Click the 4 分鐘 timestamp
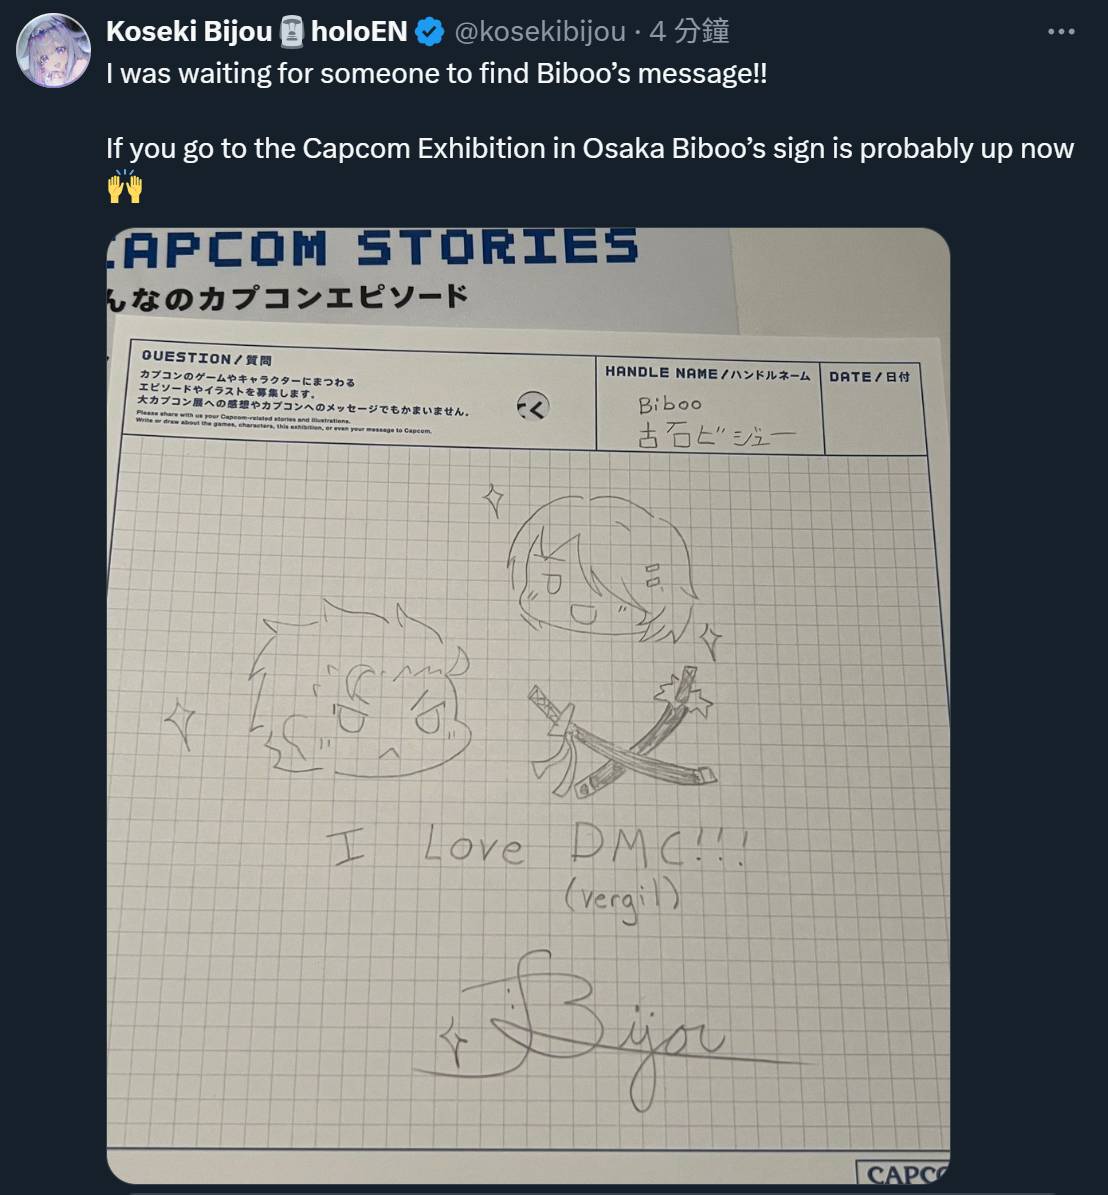The image size is (1108, 1195). (690, 31)
